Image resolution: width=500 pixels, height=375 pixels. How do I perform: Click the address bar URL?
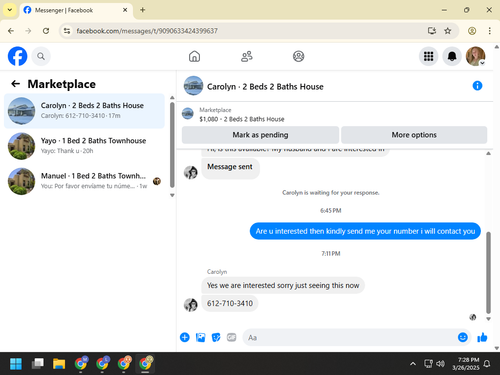pos(147,31)
